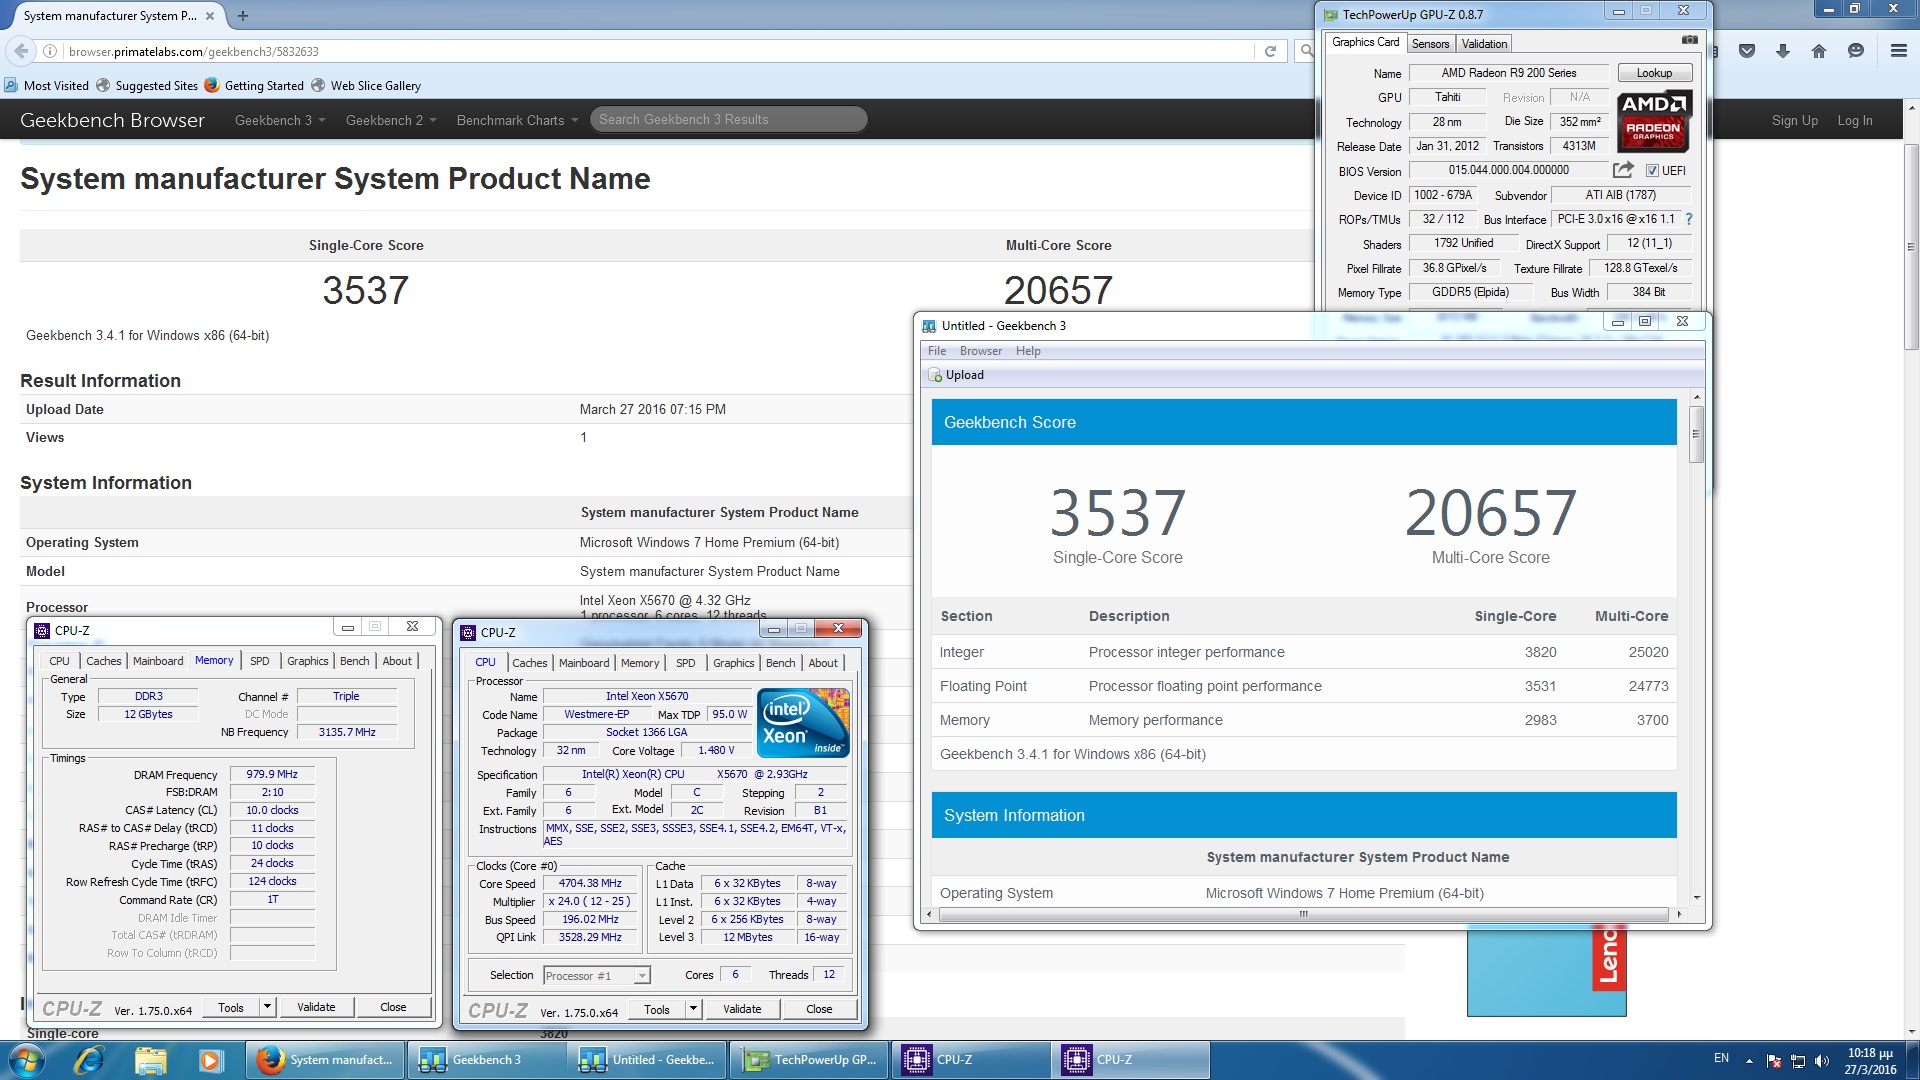Open File menu in Geekbench 3 window
The height and width of the screenshot is (1080, 1920).
pos(937,351)
